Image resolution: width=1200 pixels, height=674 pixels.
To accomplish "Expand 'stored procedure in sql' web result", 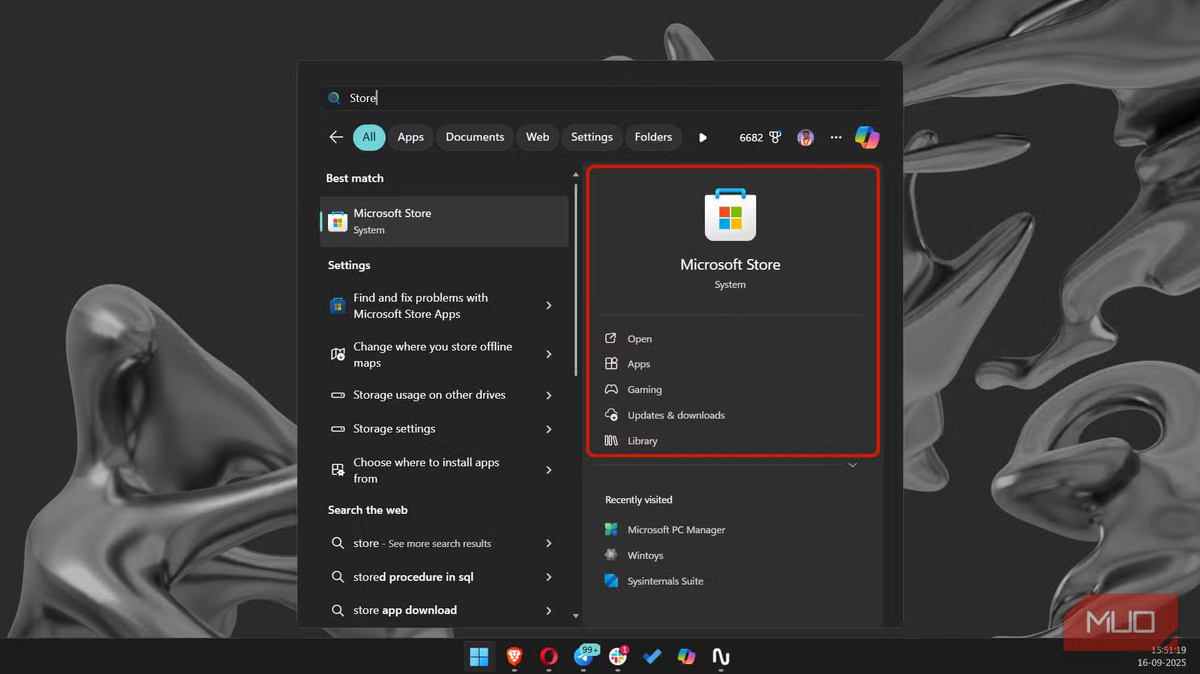I will pyautogui.click(x=549, y=577).
